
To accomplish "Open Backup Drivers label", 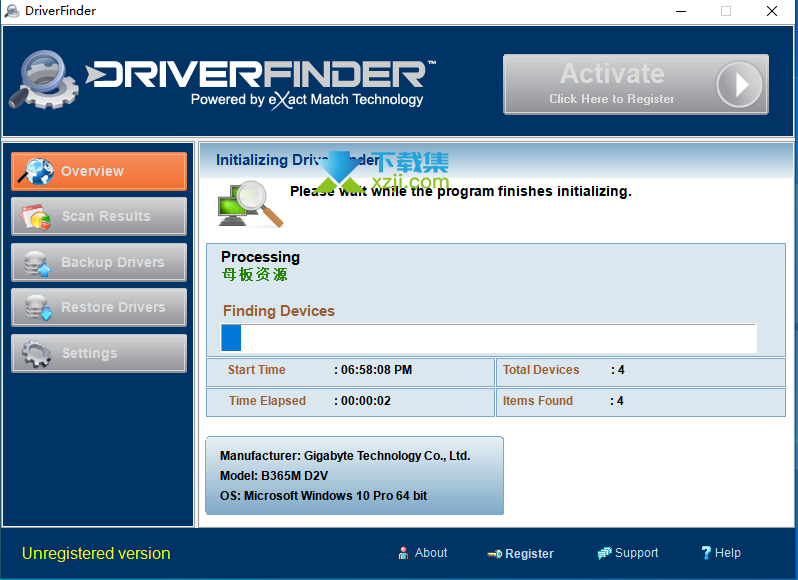I will tap(112, 262).
